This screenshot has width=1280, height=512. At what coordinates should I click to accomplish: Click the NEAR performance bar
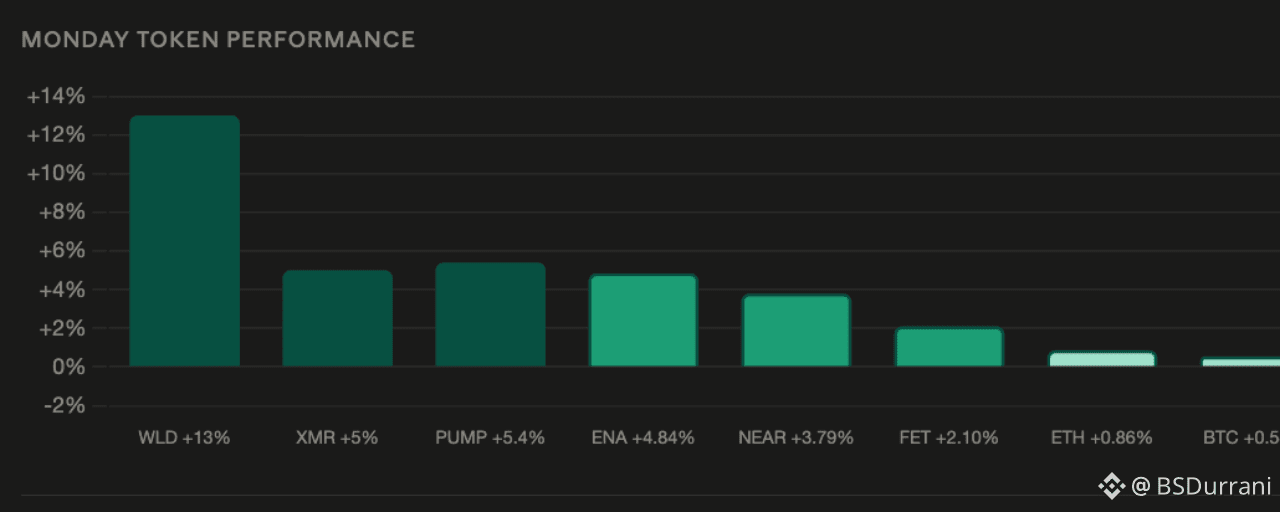coord(796,330)
